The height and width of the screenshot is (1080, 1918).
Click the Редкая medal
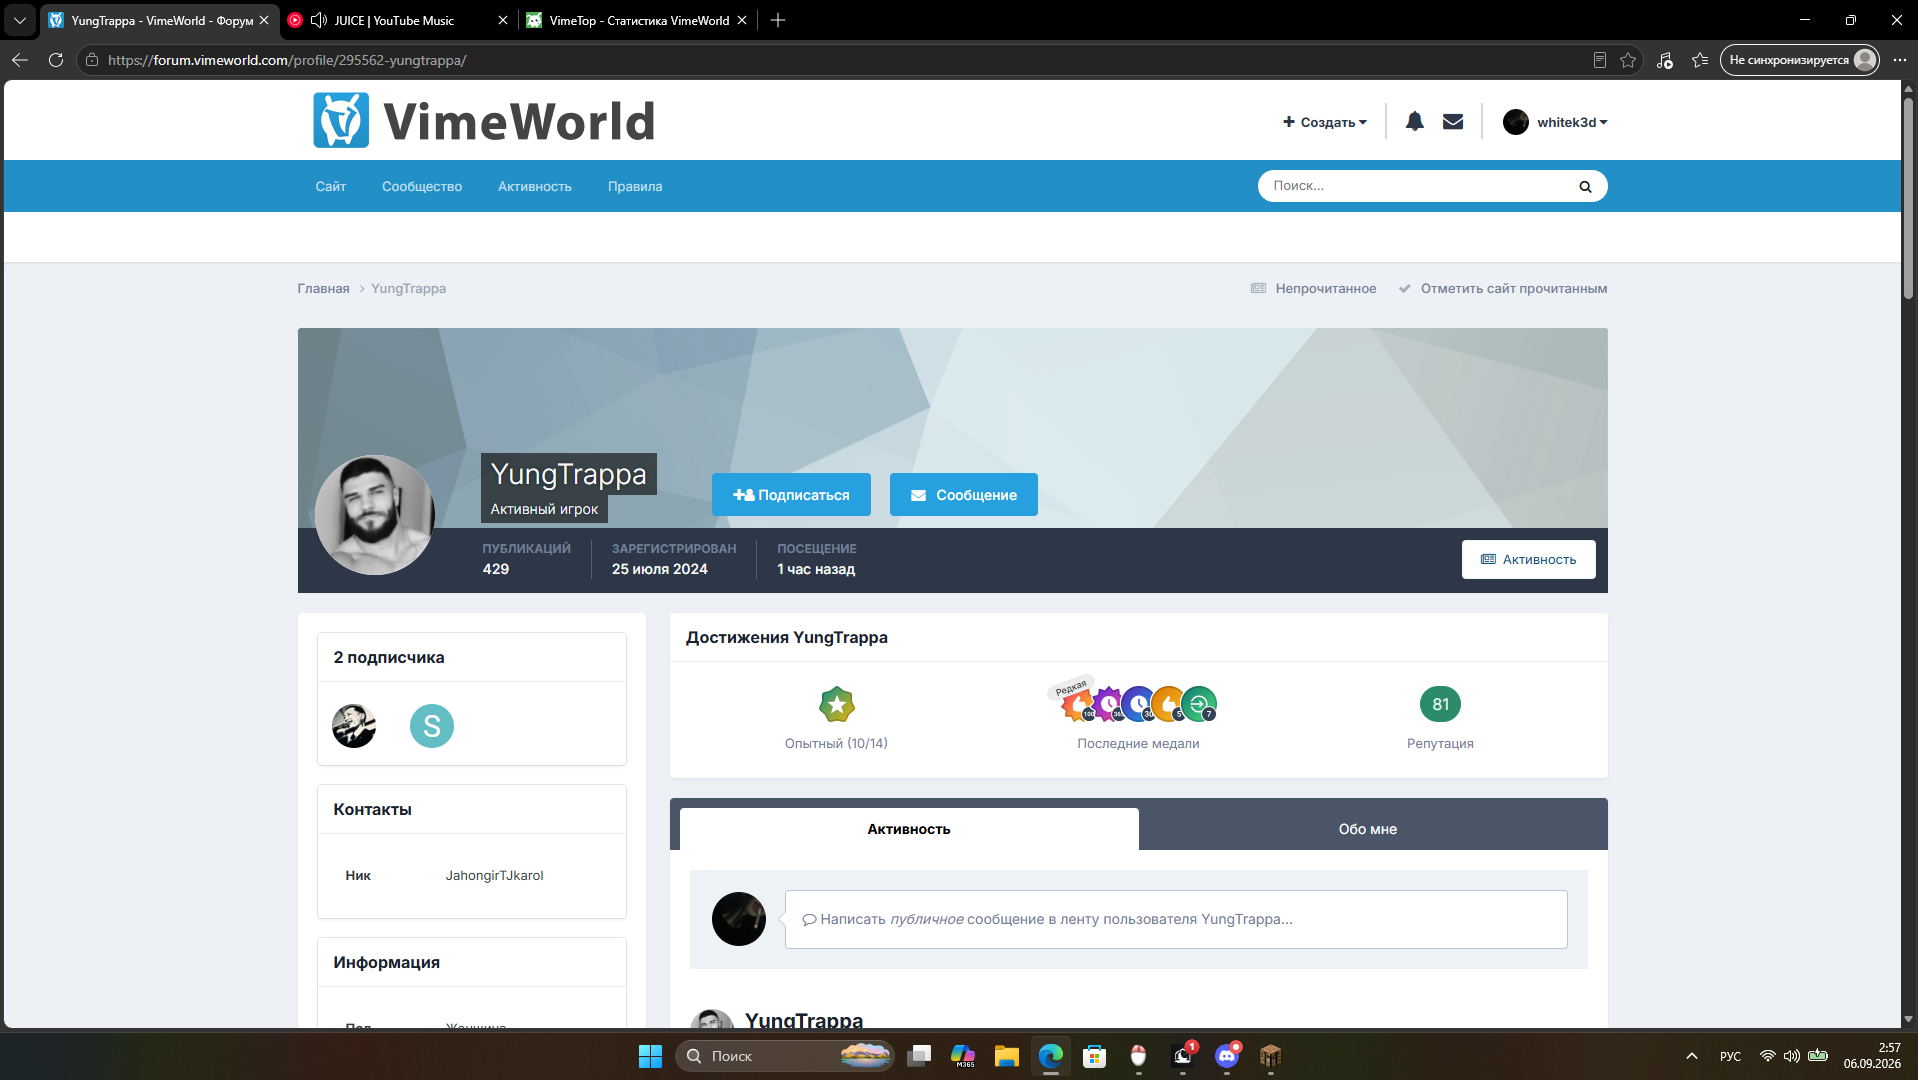[x=1077, y=703]
